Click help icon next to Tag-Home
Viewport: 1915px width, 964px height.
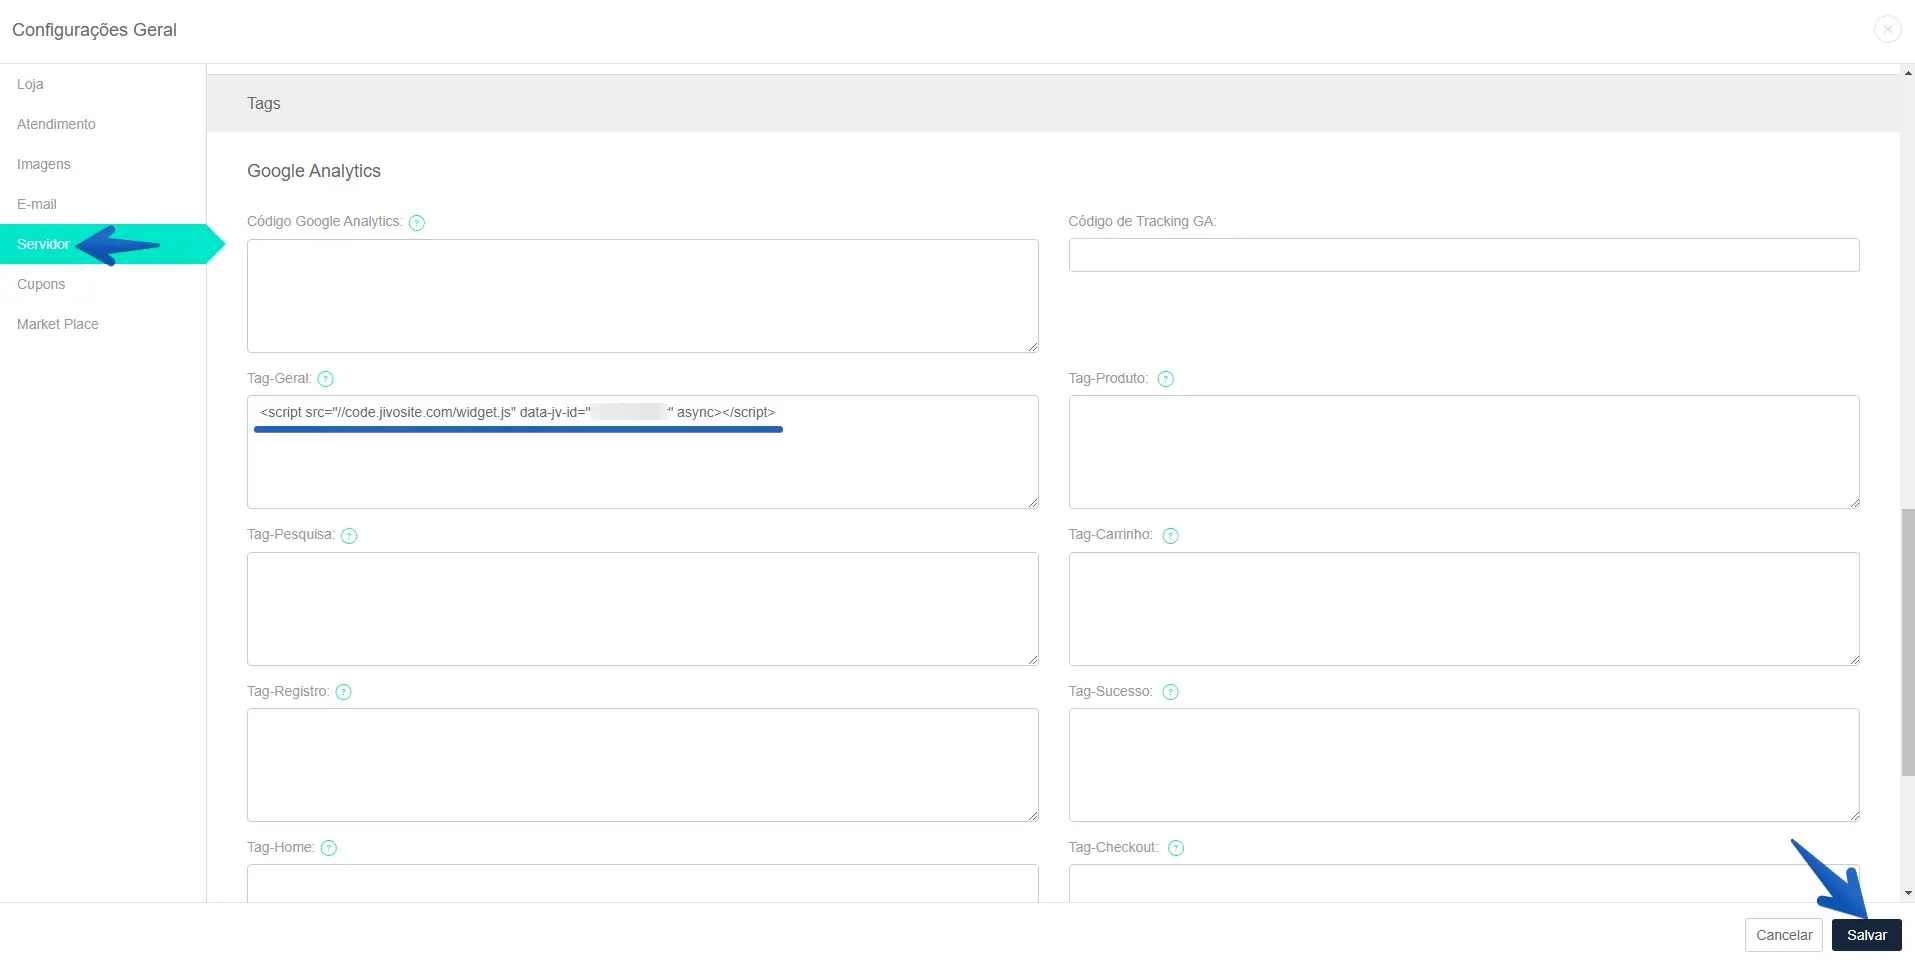[x=329, y=848]
